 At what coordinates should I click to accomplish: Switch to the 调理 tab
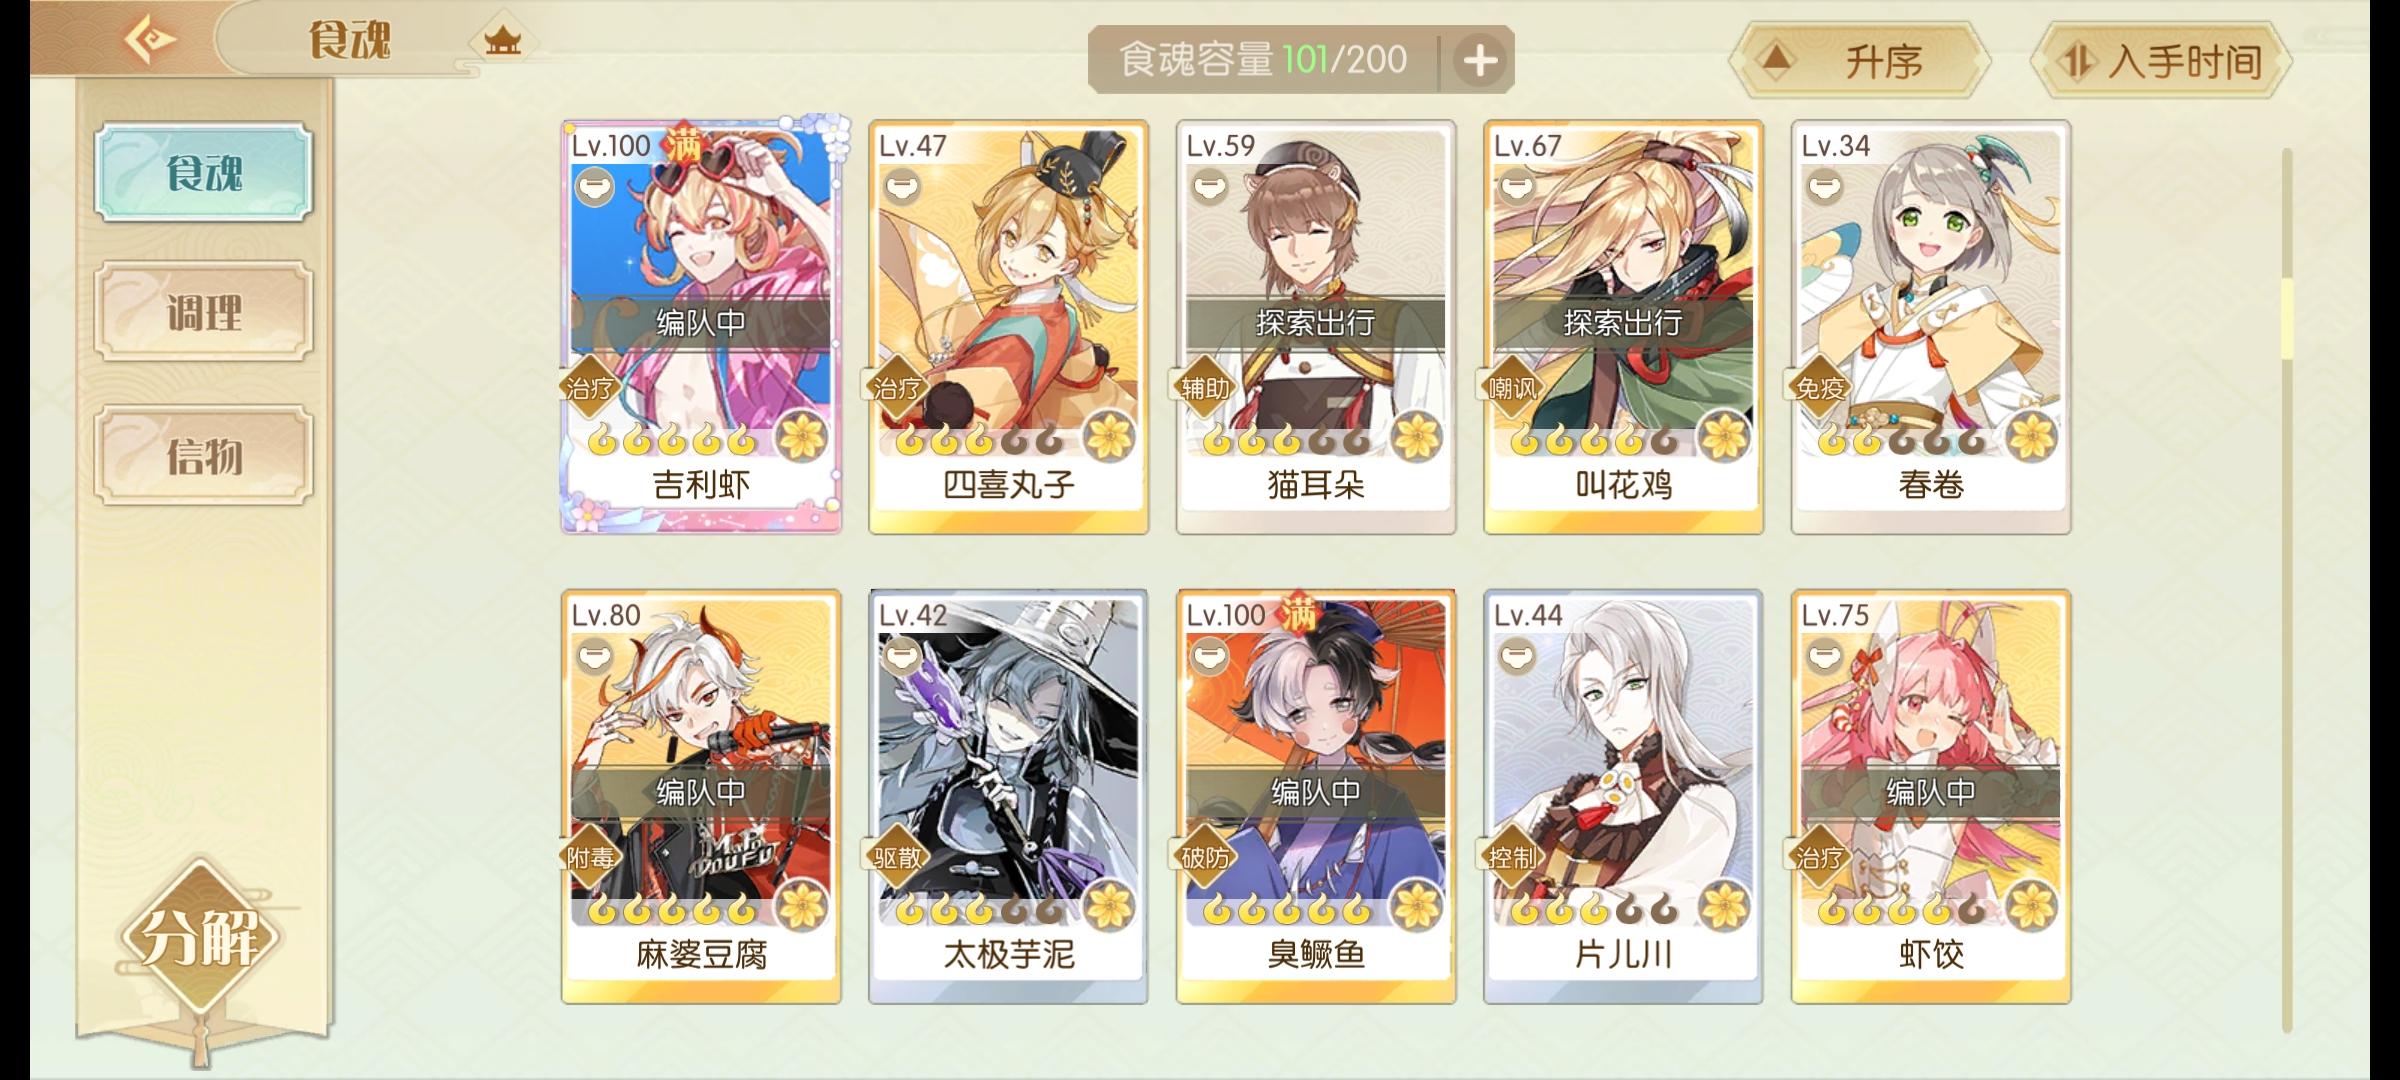pyautogui.click(x=204, y=313)
